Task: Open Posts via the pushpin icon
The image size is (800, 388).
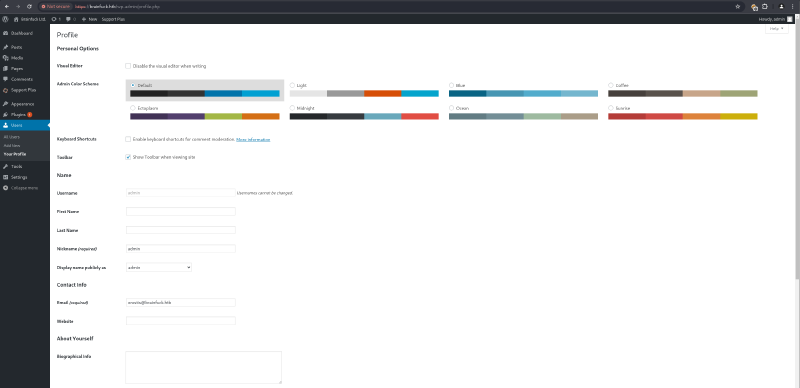Action: click(x=6, y=47)
